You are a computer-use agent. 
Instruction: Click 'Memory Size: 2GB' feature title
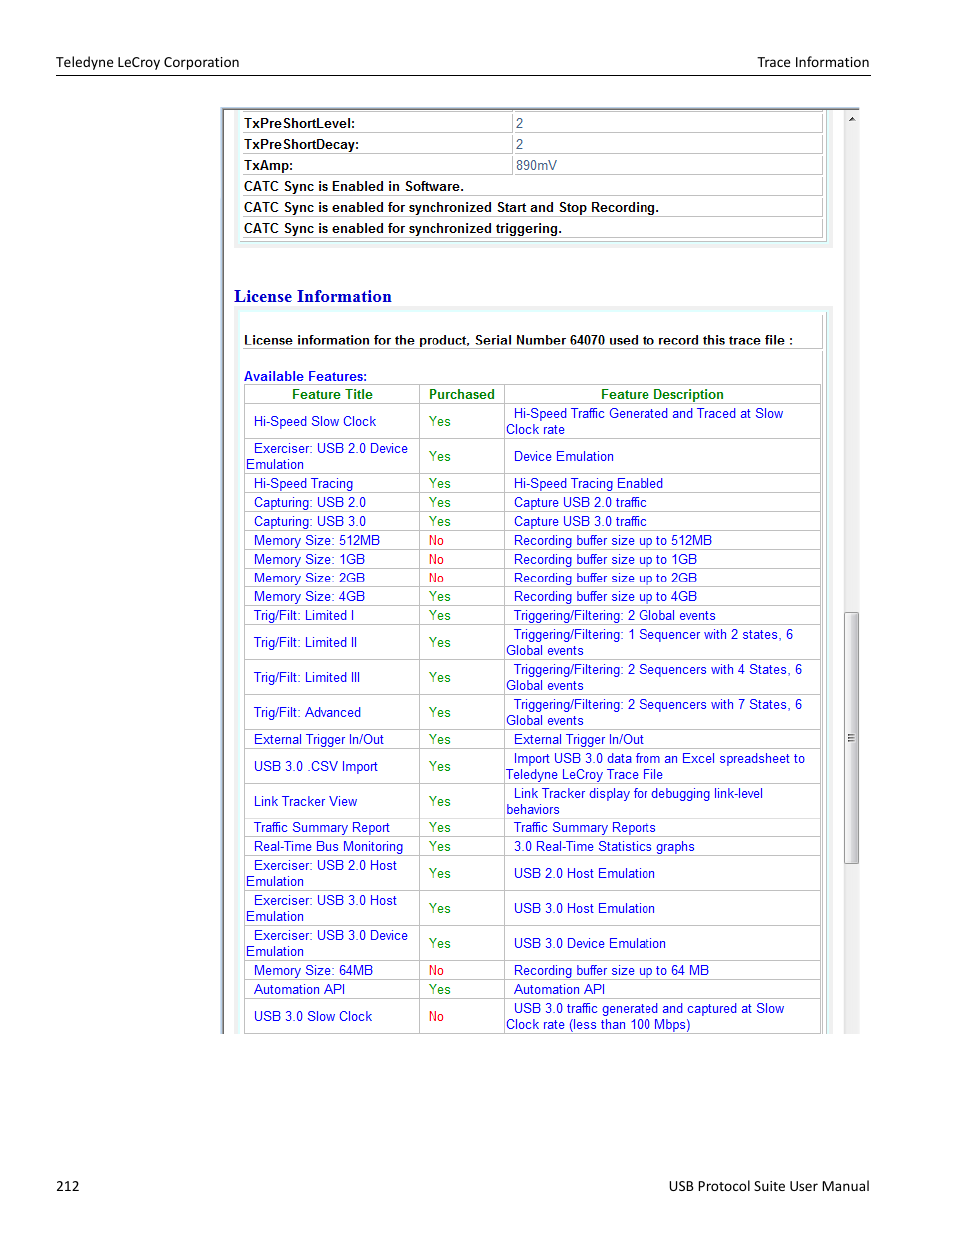click(309, 578)
